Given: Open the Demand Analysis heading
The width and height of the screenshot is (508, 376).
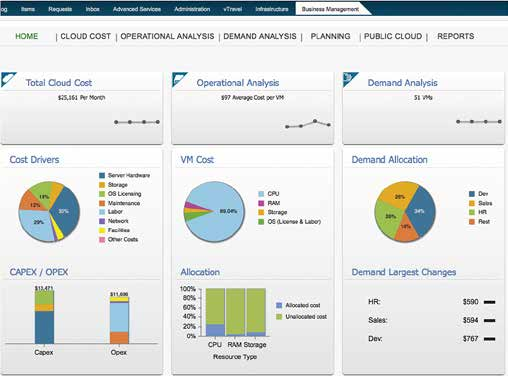Looking at the screenshot, I should 402,83.
